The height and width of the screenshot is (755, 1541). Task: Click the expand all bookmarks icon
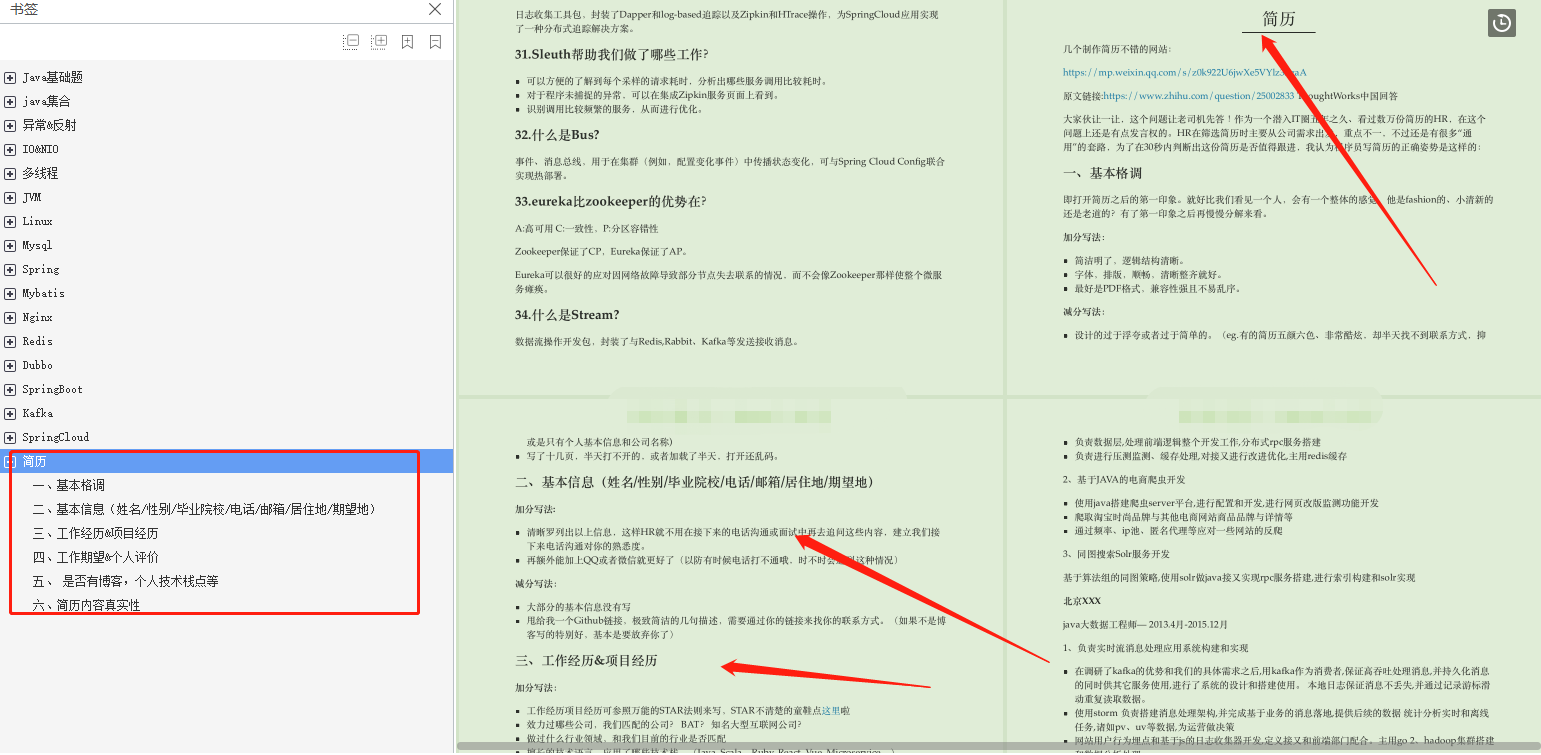[379, 42]
